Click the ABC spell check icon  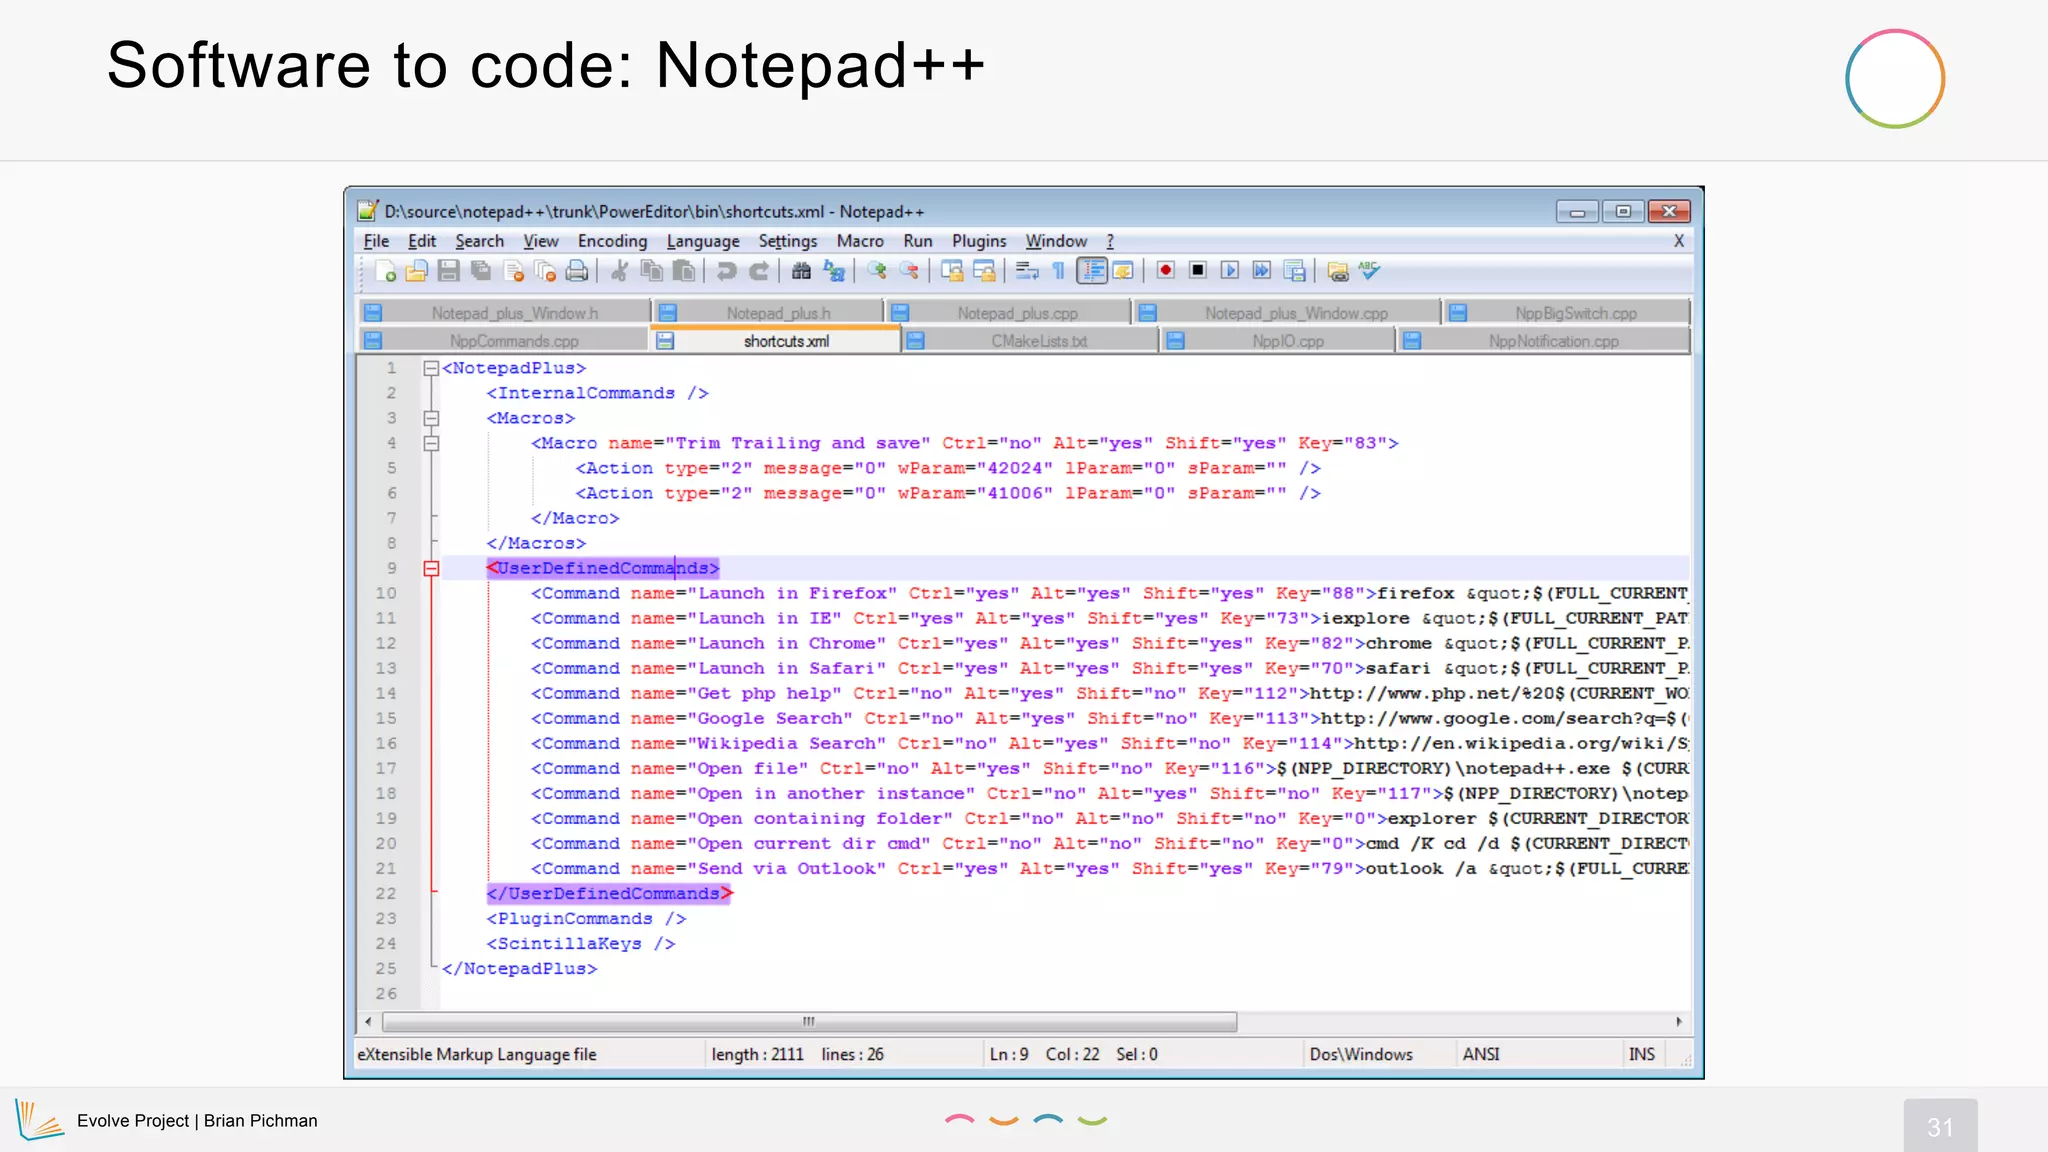(1369, 271)
